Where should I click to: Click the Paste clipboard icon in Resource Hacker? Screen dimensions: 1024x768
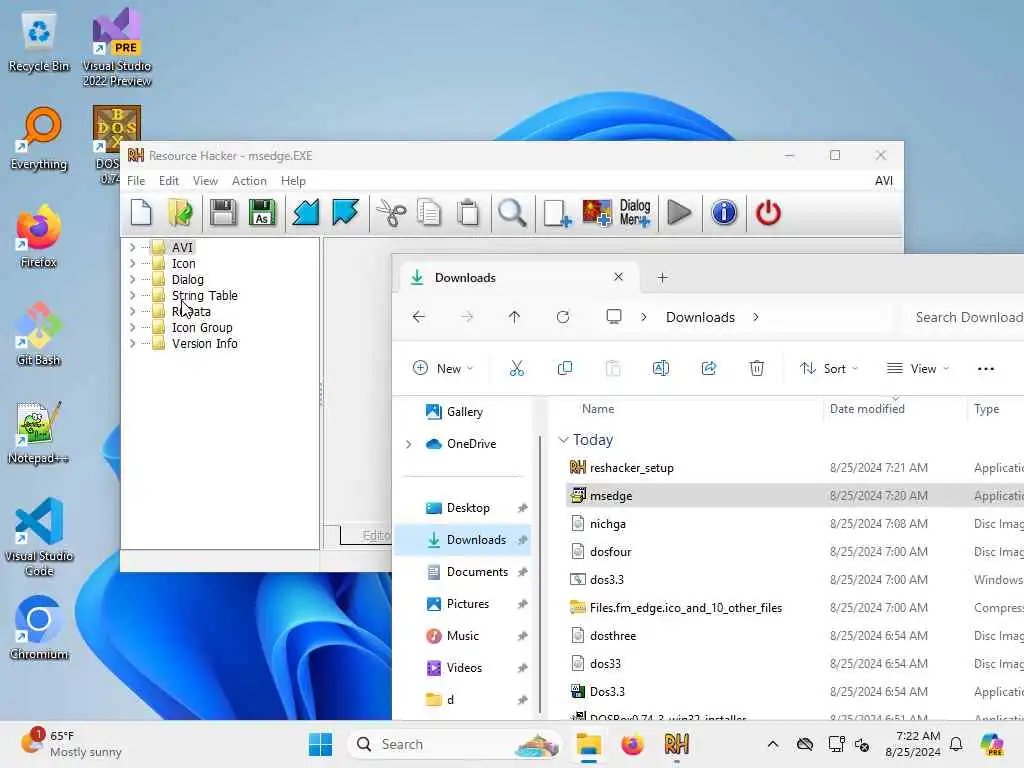pyautogui.click(x=468, y=213)
